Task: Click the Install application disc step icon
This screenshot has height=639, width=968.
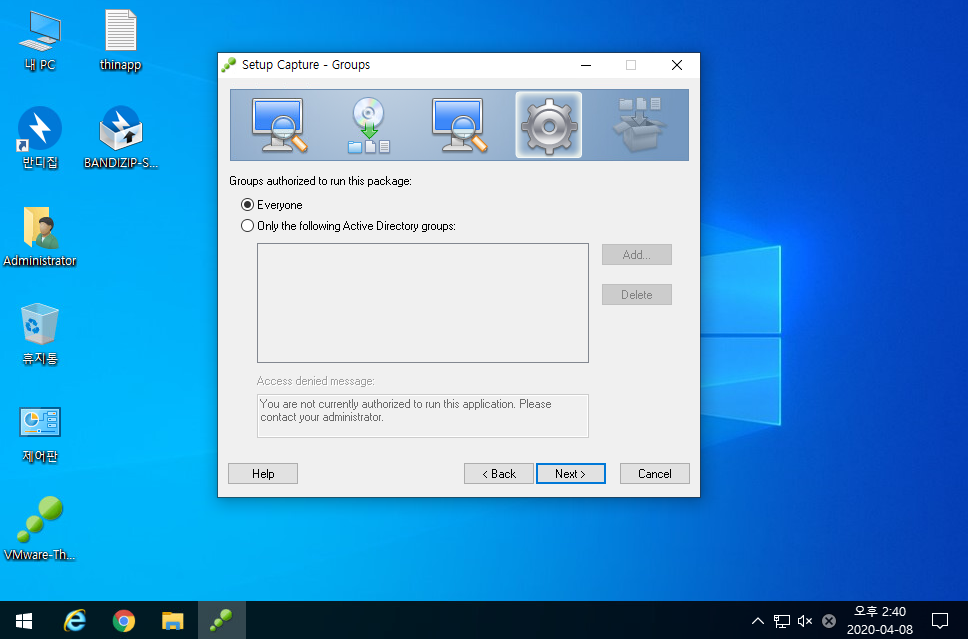Action: (369, 125)
